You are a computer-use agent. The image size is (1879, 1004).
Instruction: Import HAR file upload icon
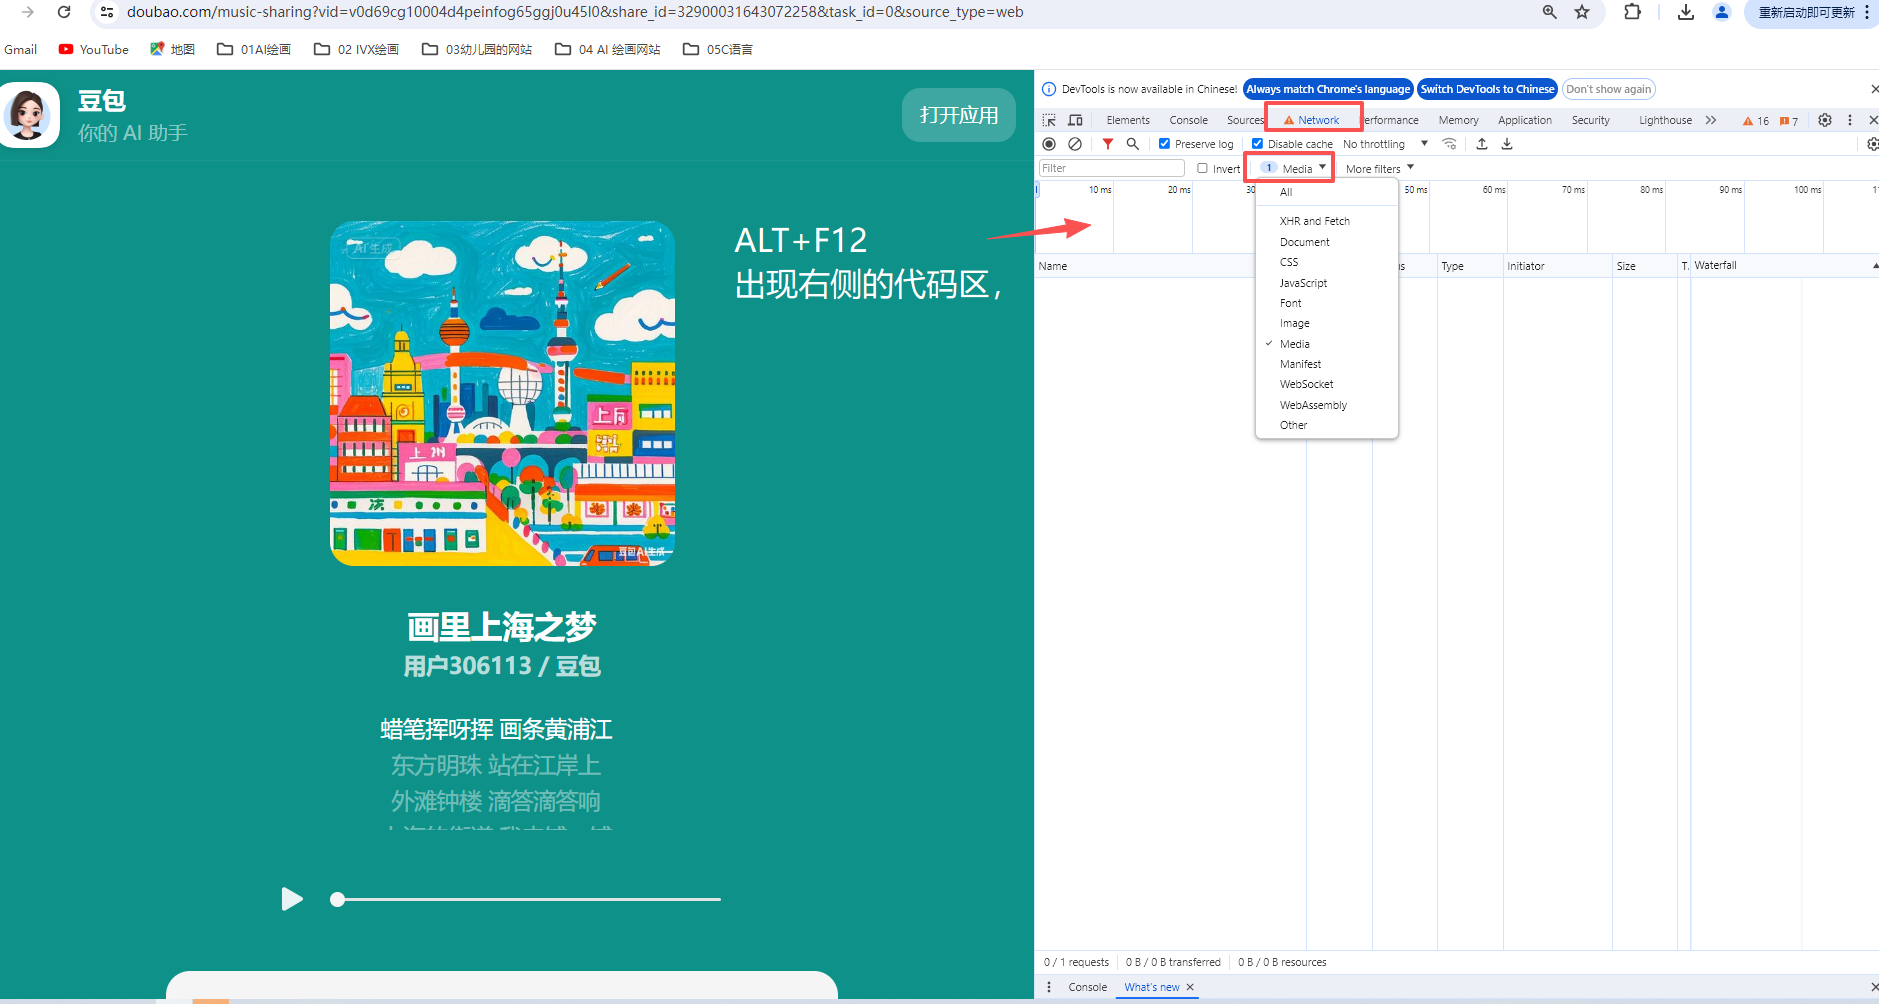[x=1482, y=144]
